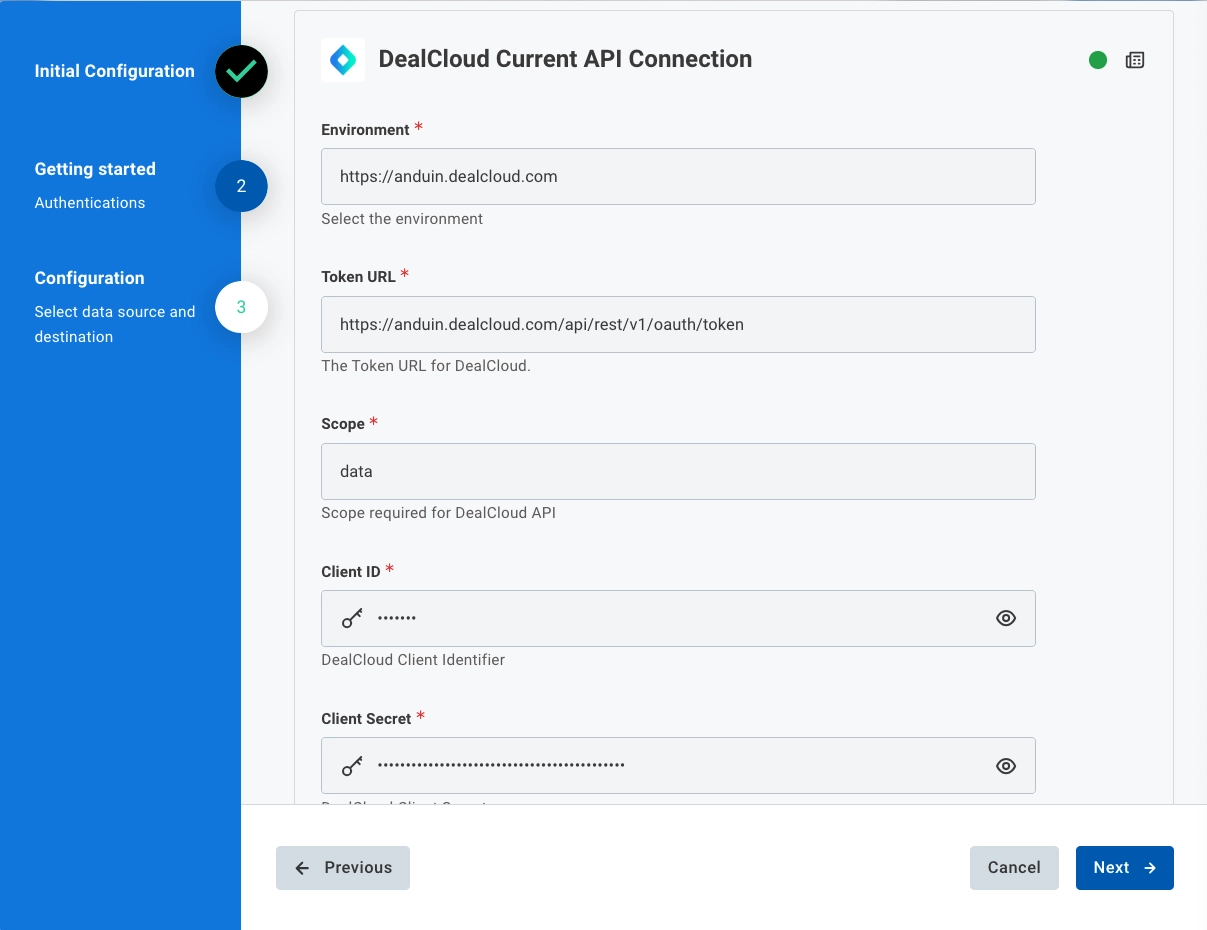Click the 'Select the environment' hint text
This screenshot has height=930, width=1207.
coord(402,219)
